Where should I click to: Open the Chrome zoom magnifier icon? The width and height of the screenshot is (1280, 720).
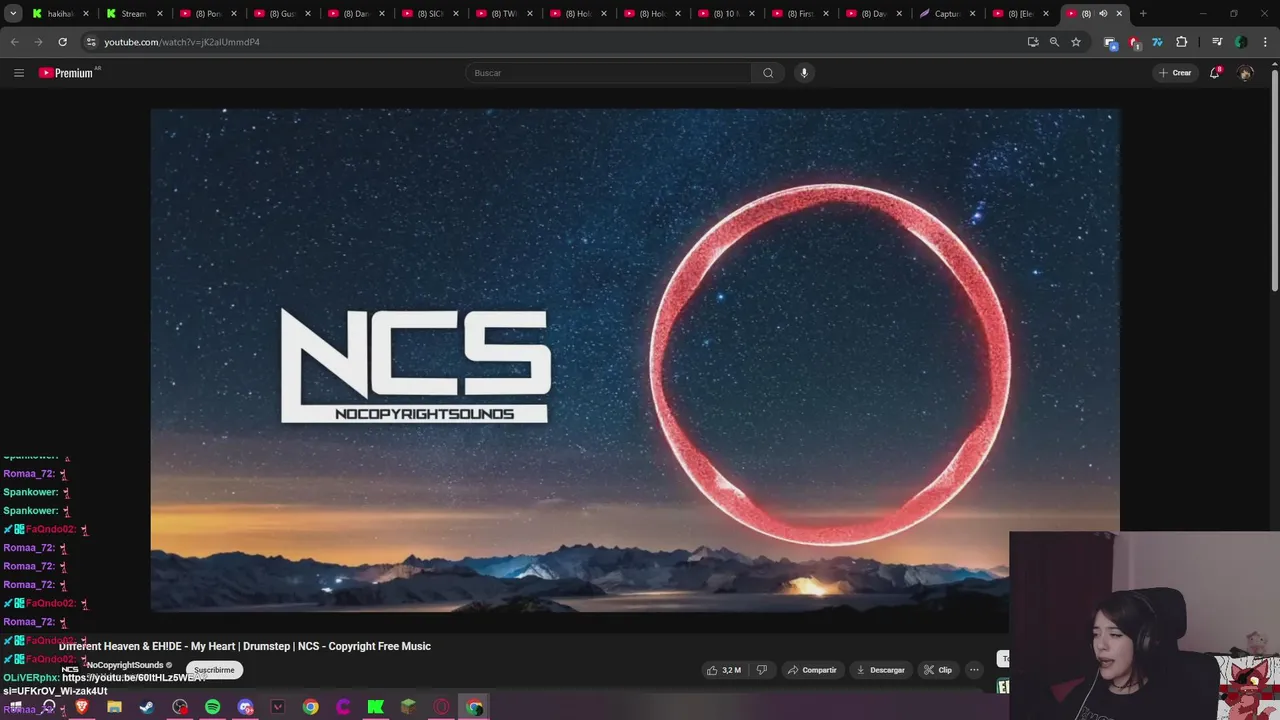coord(1054,42)
